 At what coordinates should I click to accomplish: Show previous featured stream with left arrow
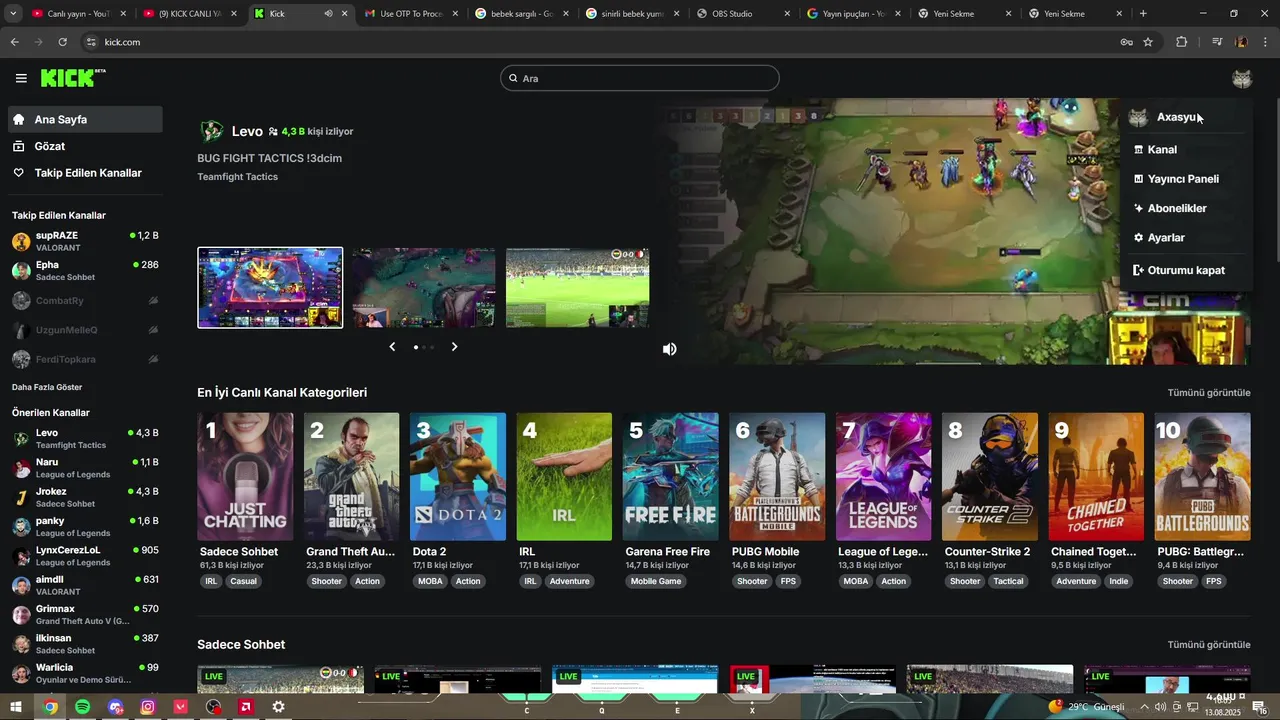[x=392, y=347]
